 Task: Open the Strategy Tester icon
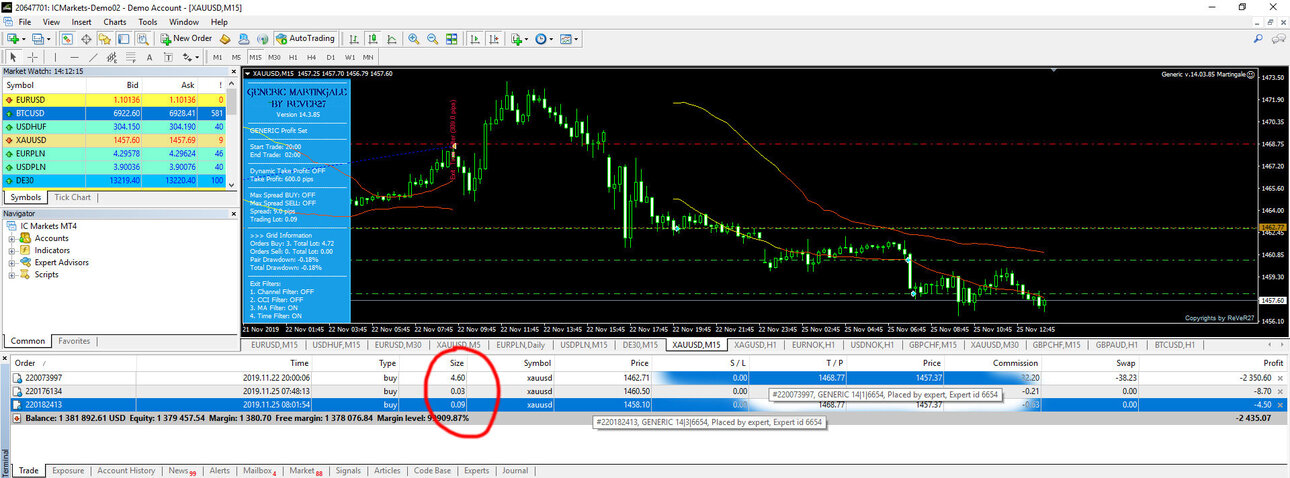coord(143,38)
